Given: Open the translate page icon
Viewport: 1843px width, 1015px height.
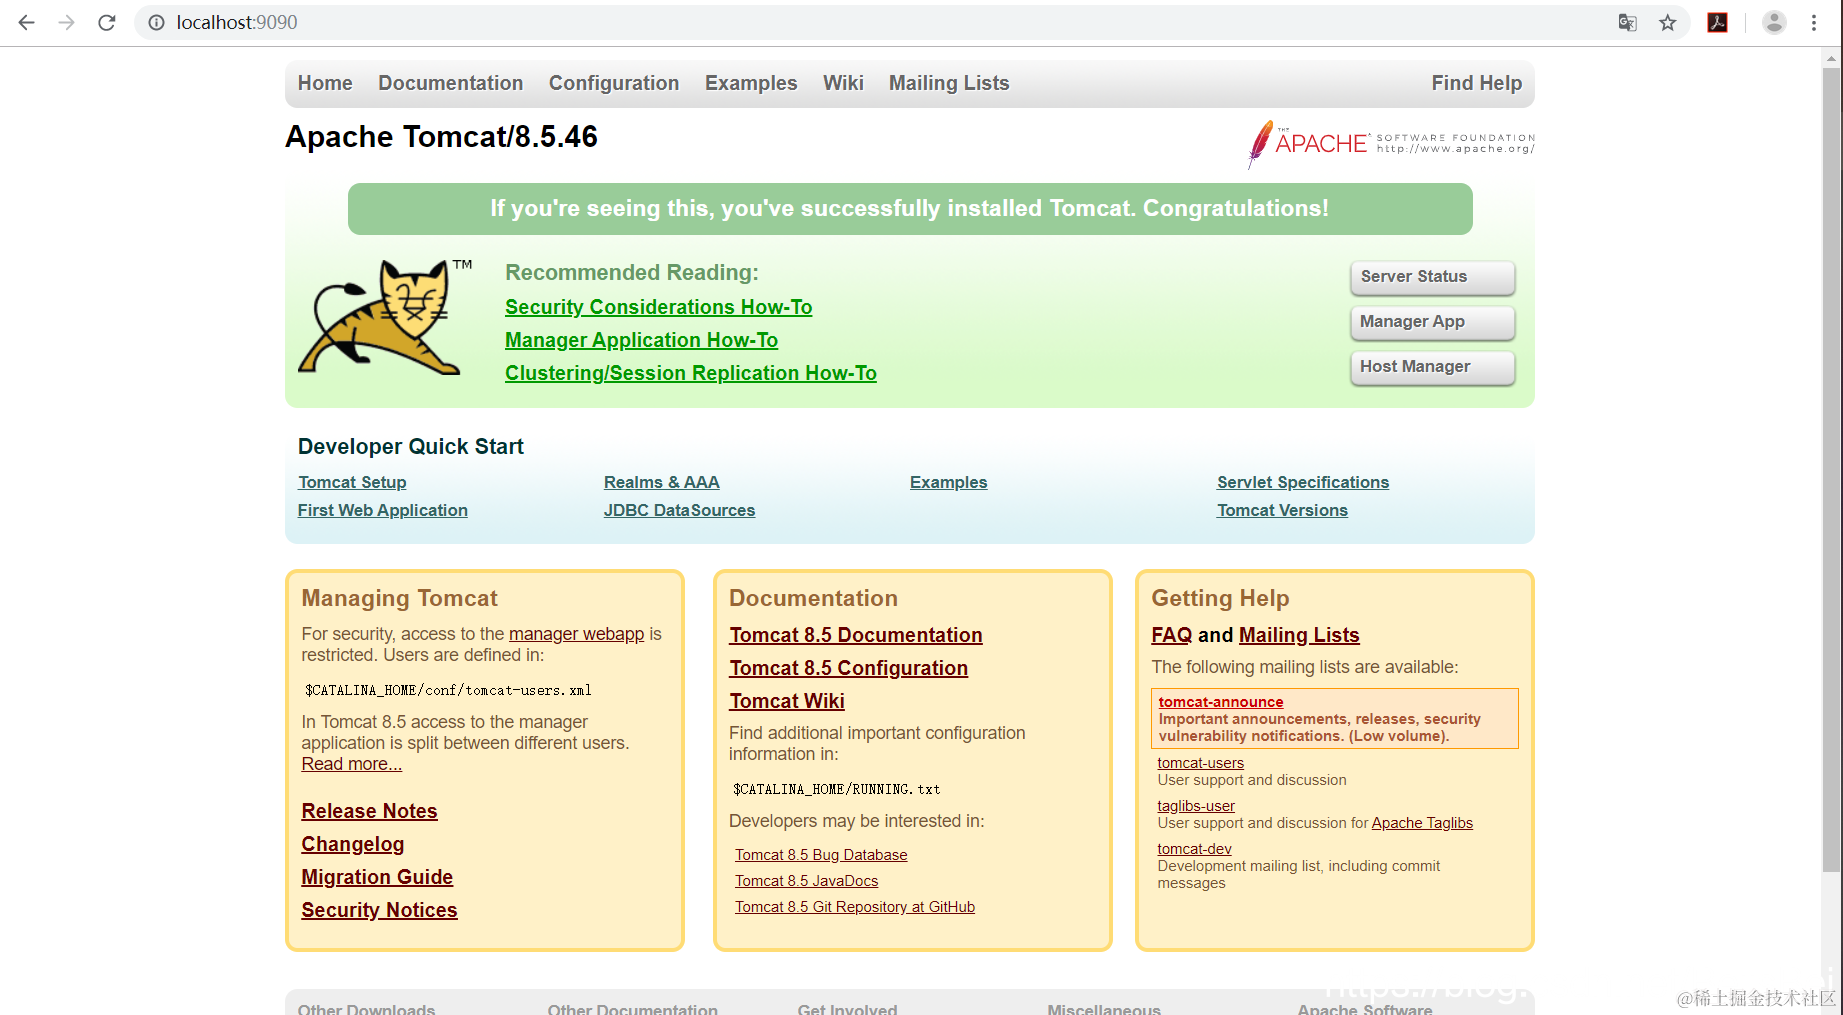Looking at the screenshot, I should click(x=1628, y=22).
